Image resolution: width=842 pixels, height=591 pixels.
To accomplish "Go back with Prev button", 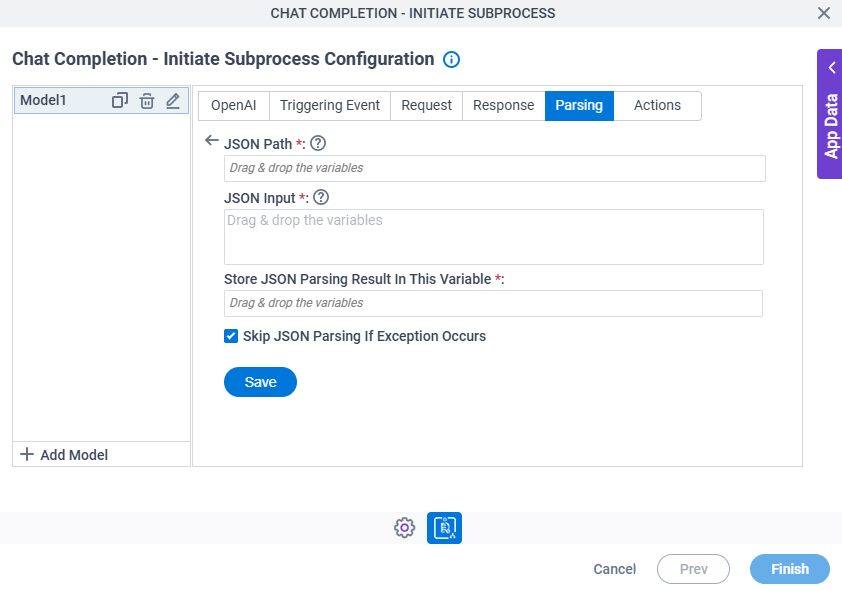I will (693, 569).
